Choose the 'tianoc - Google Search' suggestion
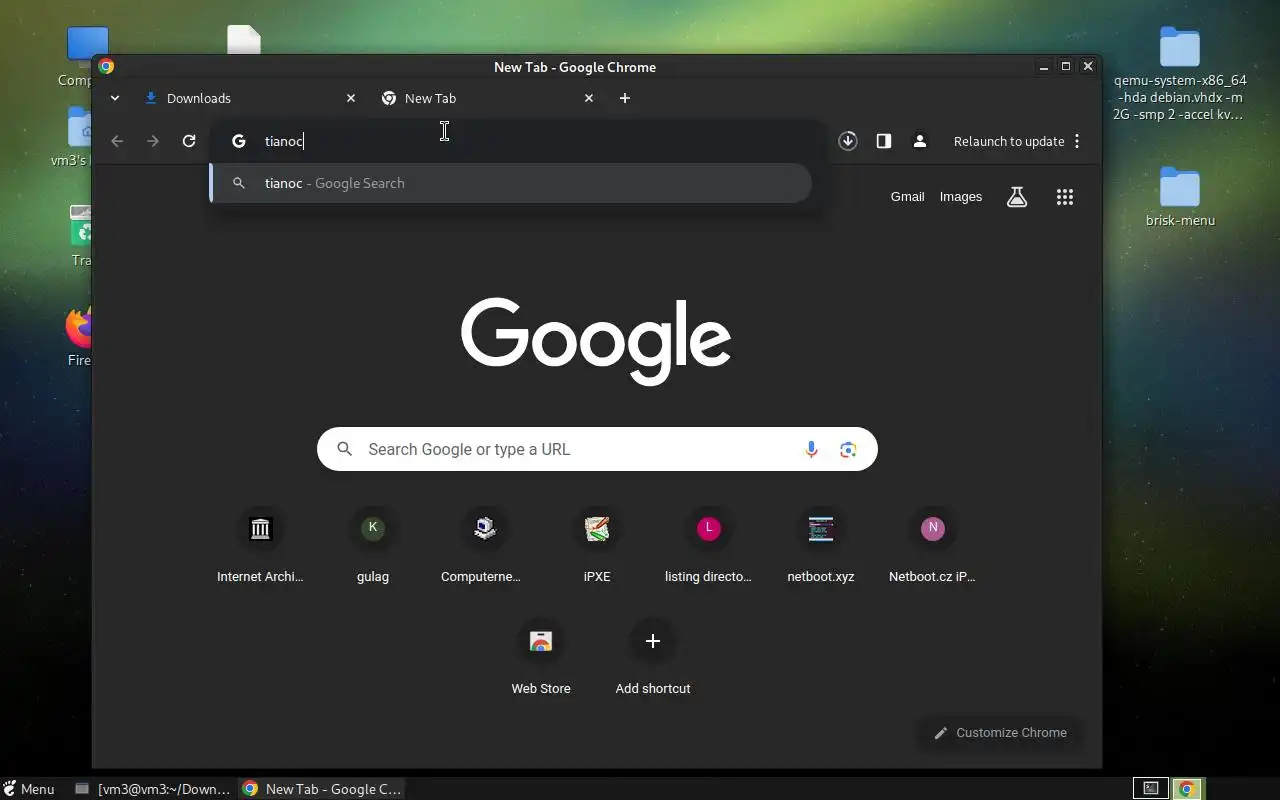 coord(510,183)
